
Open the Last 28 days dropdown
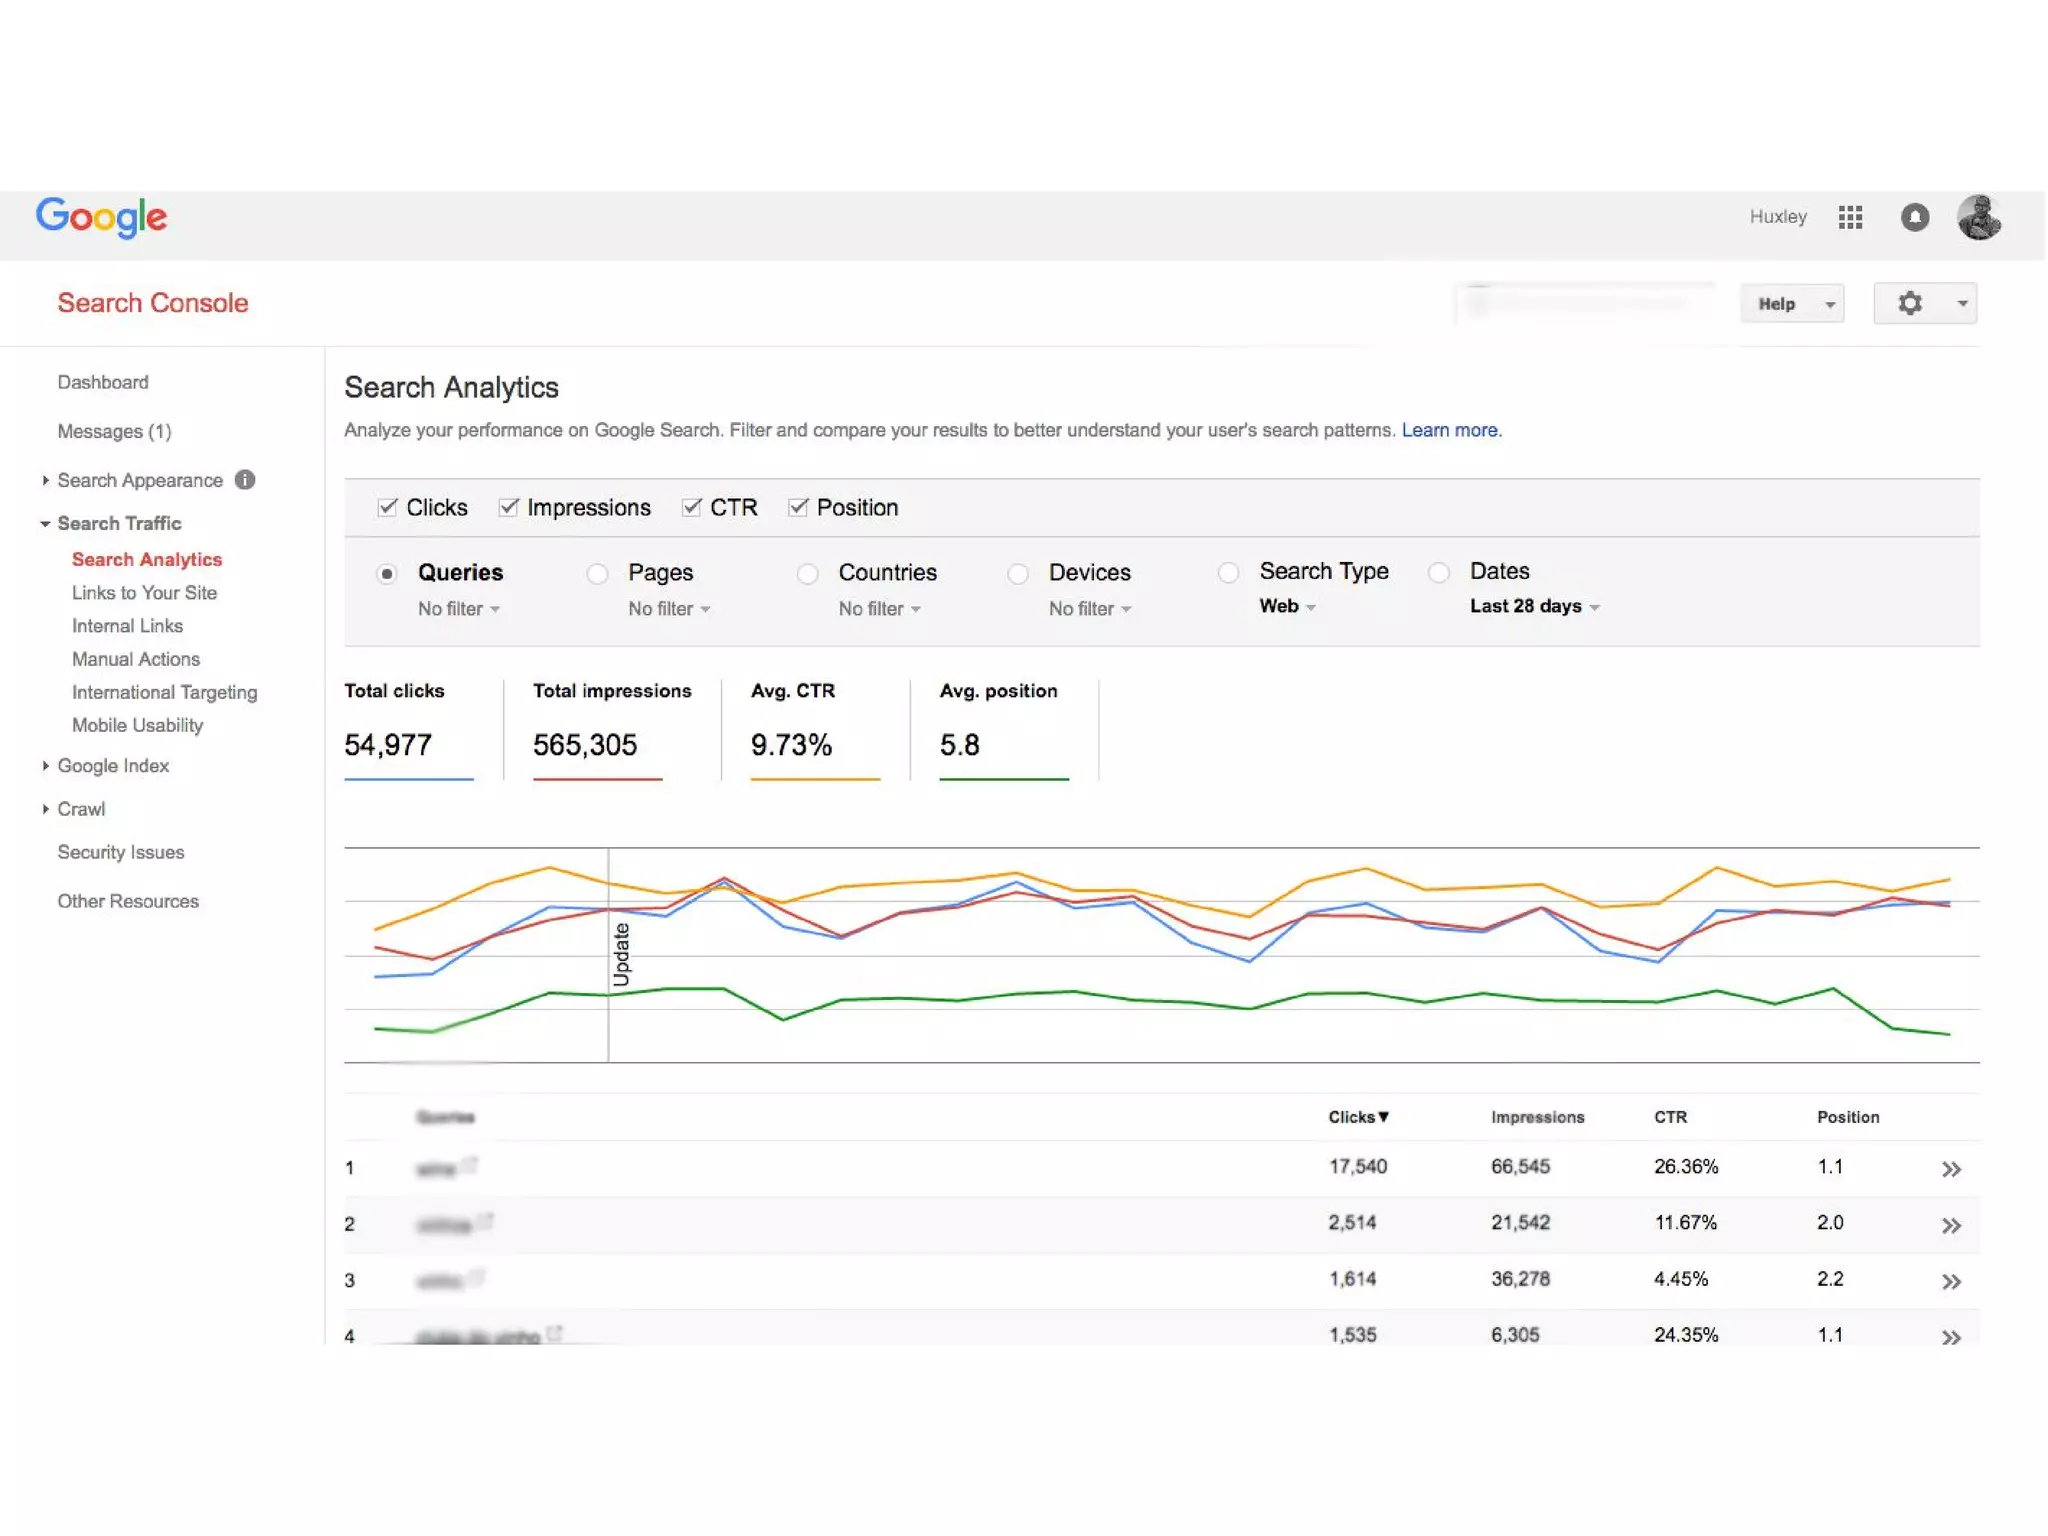coord(1534,606)
